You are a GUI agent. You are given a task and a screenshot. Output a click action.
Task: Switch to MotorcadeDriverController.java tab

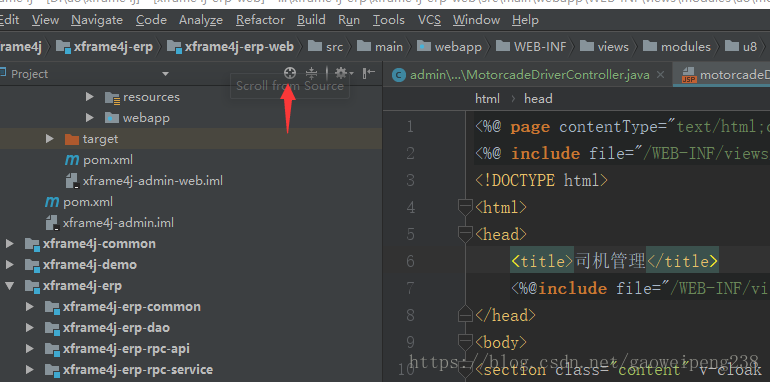pos(529,75)
